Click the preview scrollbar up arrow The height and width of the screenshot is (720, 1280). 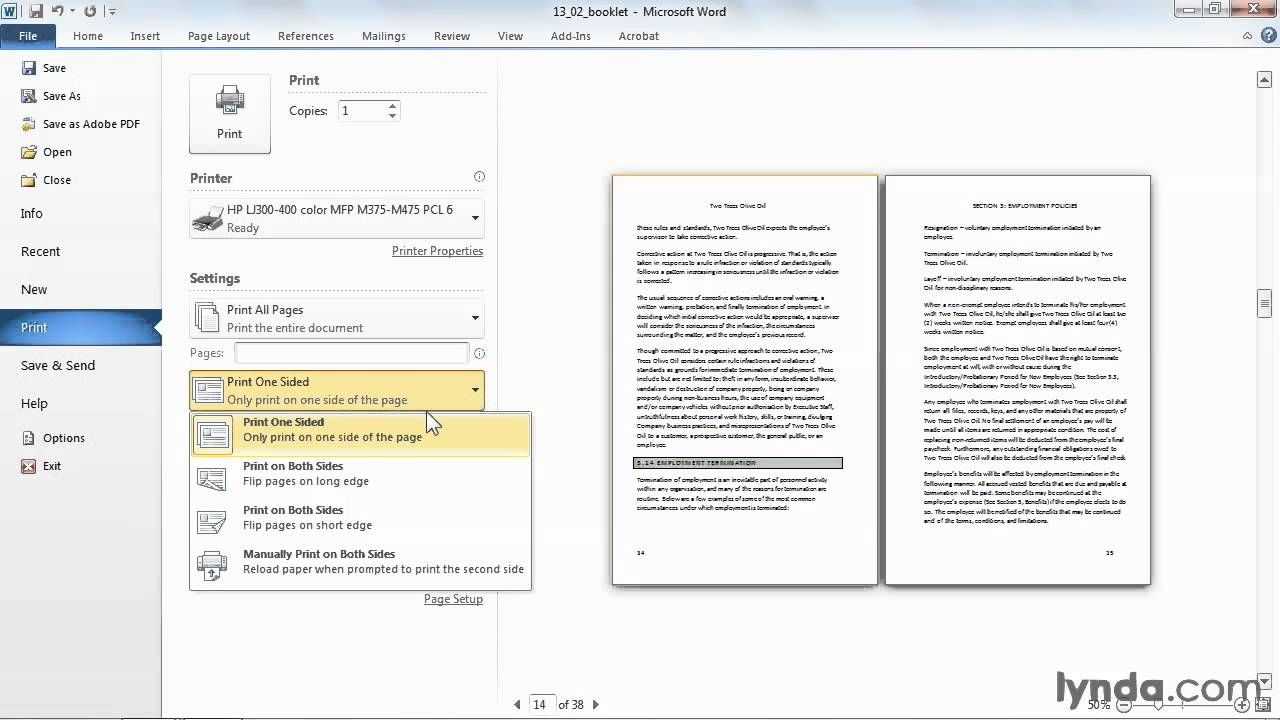click(x=1264, y=78)
